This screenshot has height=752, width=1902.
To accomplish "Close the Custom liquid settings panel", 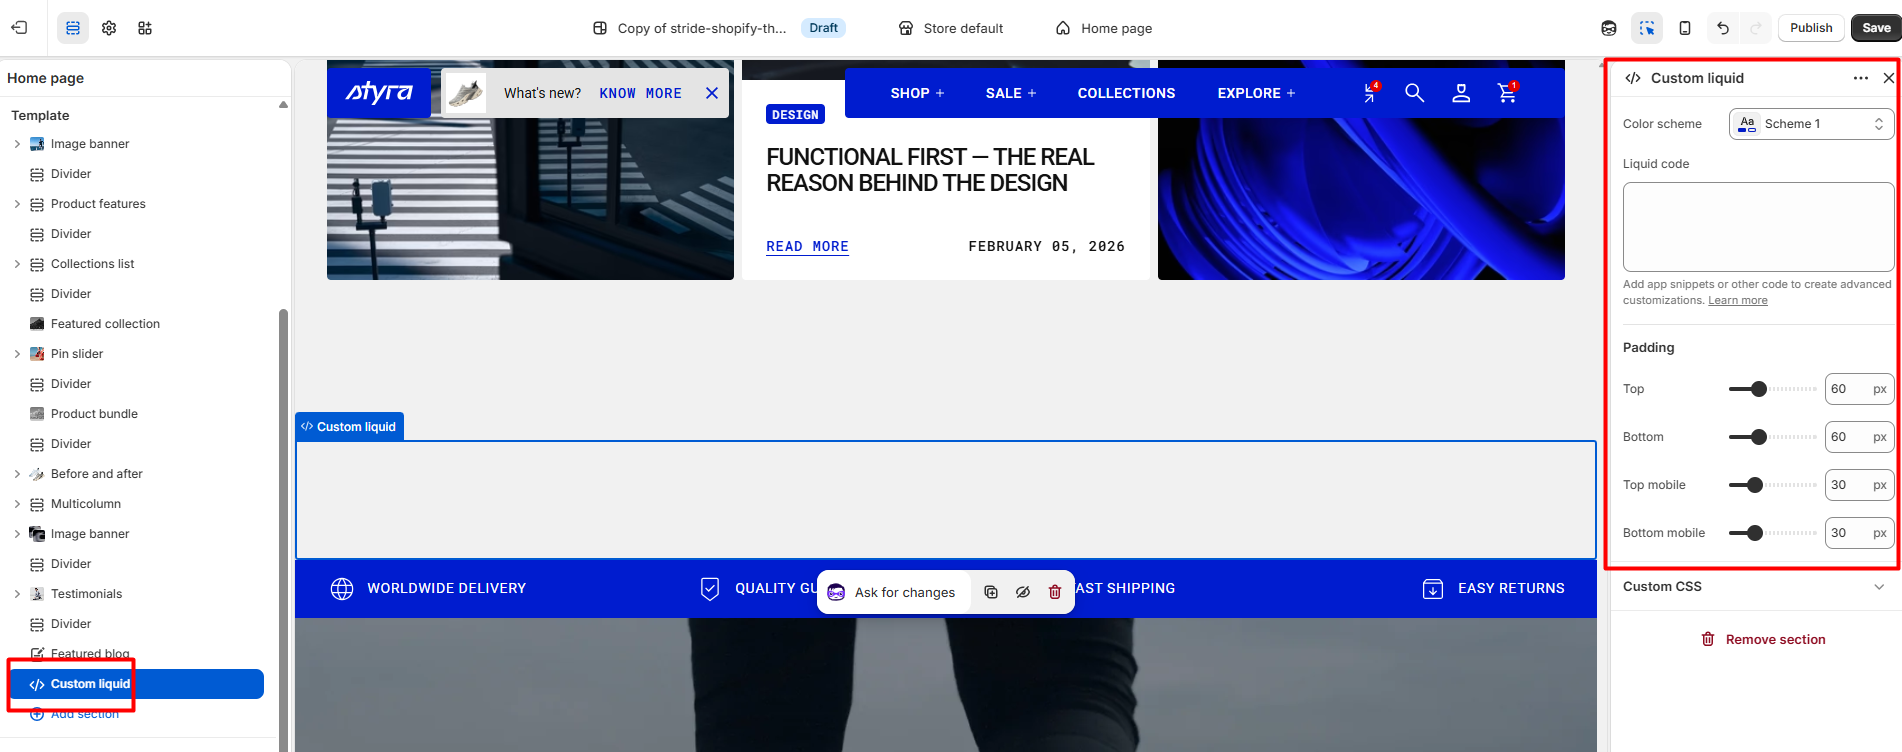I will click(1888, 78).
